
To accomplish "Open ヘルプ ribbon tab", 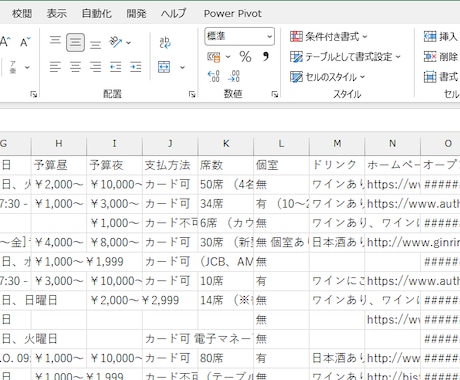I will (x=173, y=14).
